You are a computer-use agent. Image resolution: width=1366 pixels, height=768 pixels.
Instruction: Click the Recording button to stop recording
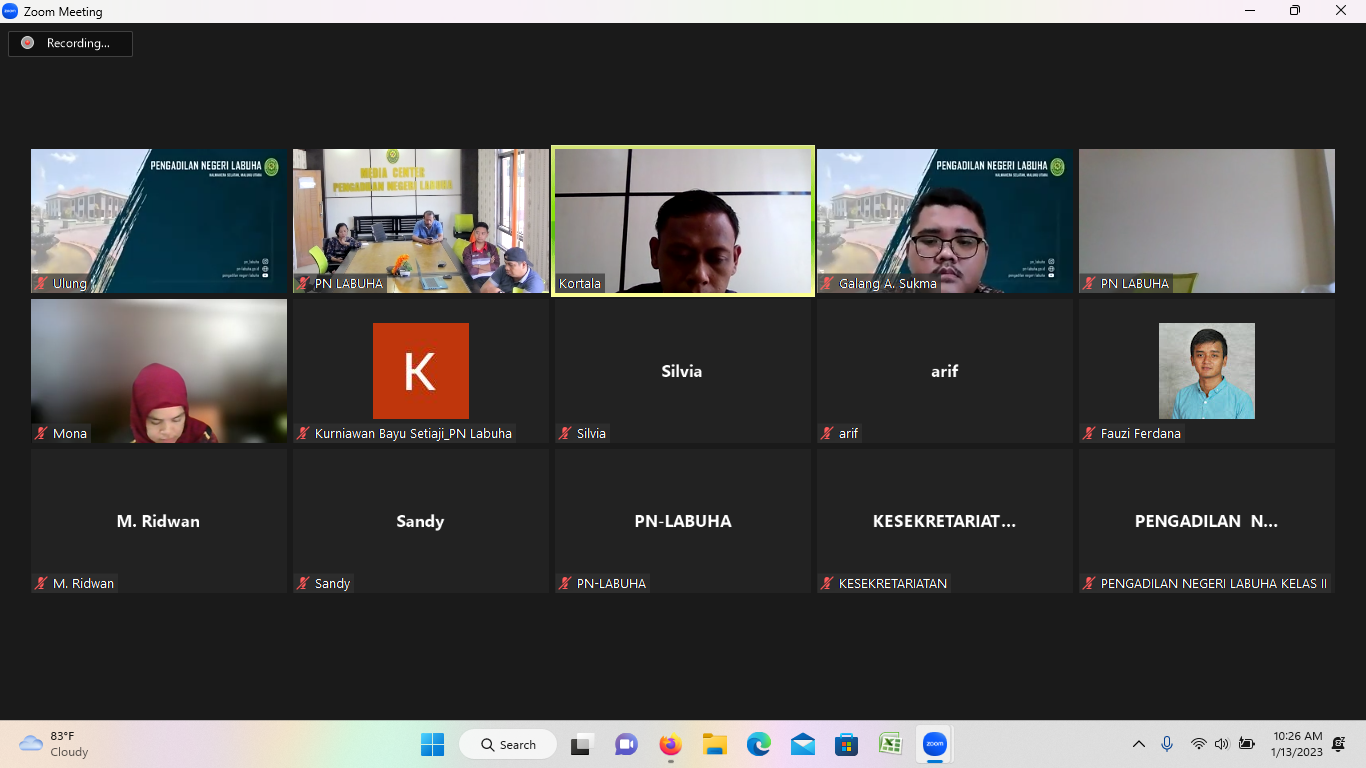point(70,43)
